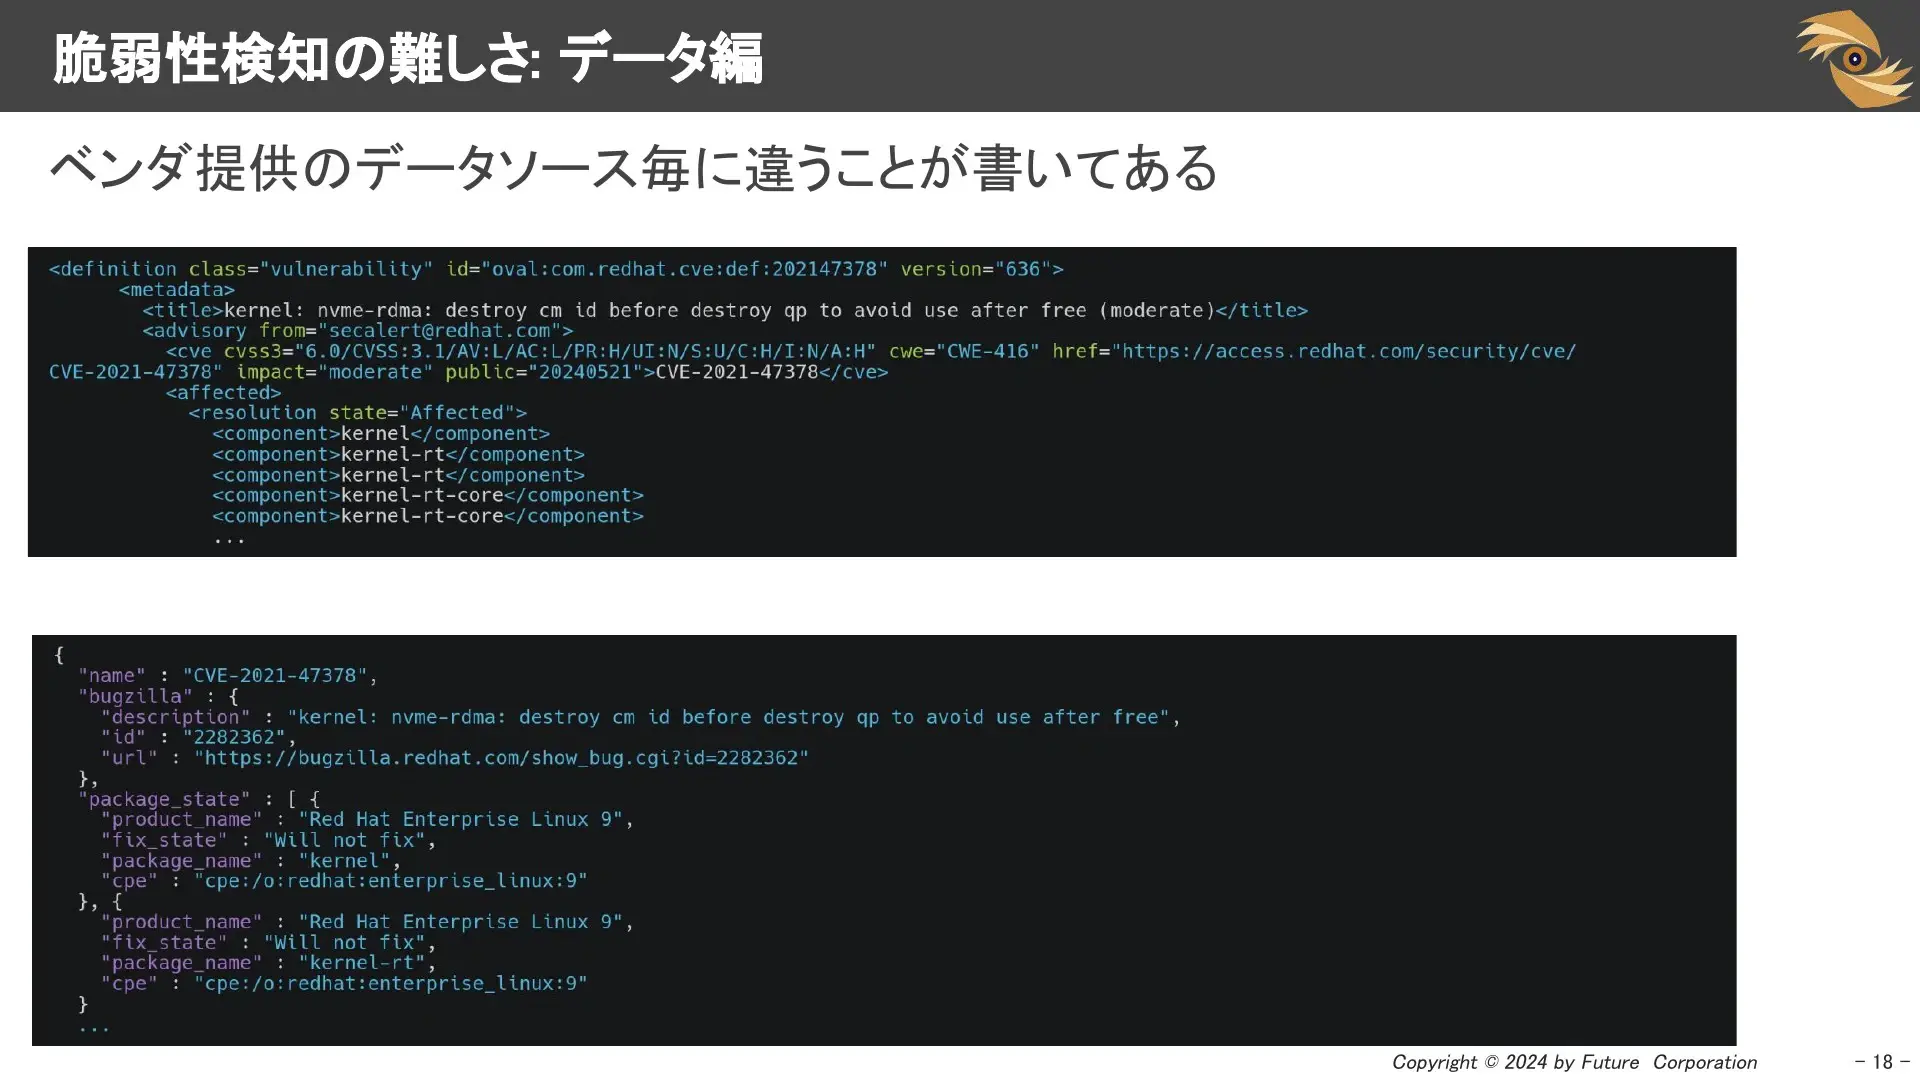The height and width of the screenshot is (1080, 1920).
Task: Click the Future Corporation copyright text
Action: click(1574, 1062)
